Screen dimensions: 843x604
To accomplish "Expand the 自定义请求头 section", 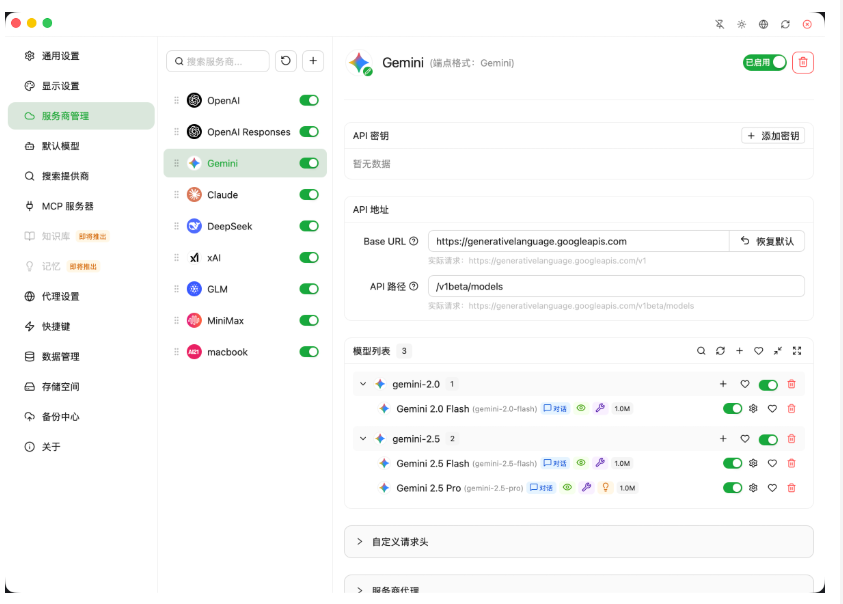I will (x=578, y=542).
